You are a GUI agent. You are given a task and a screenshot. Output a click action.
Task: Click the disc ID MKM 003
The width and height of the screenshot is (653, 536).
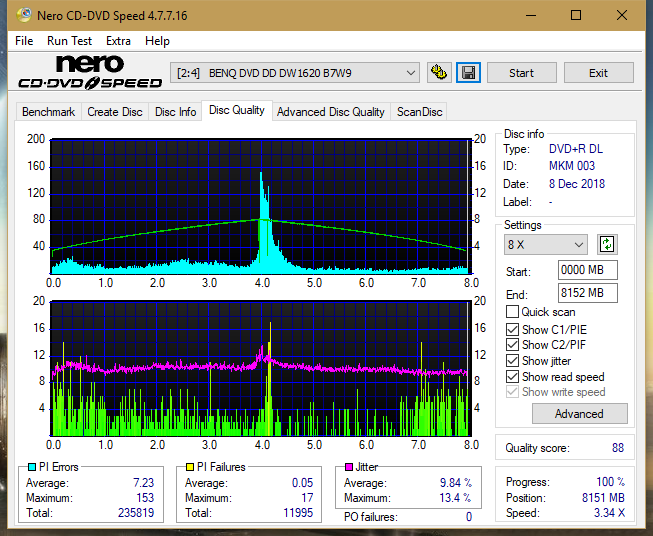coord(572,166)
